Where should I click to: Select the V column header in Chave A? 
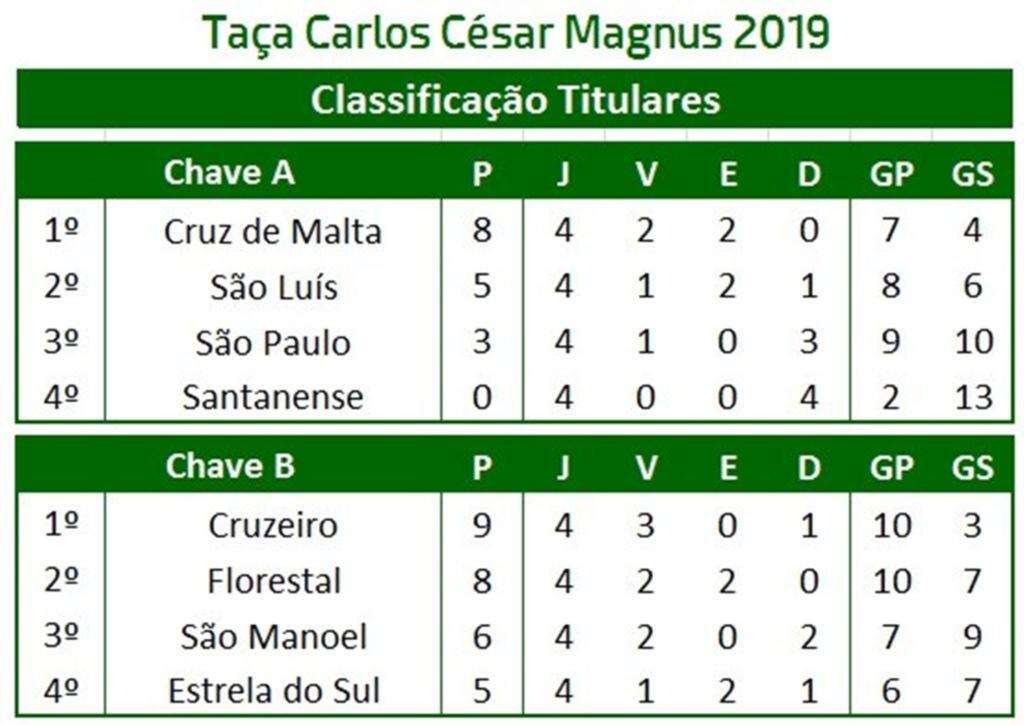(x=646, y=174)
